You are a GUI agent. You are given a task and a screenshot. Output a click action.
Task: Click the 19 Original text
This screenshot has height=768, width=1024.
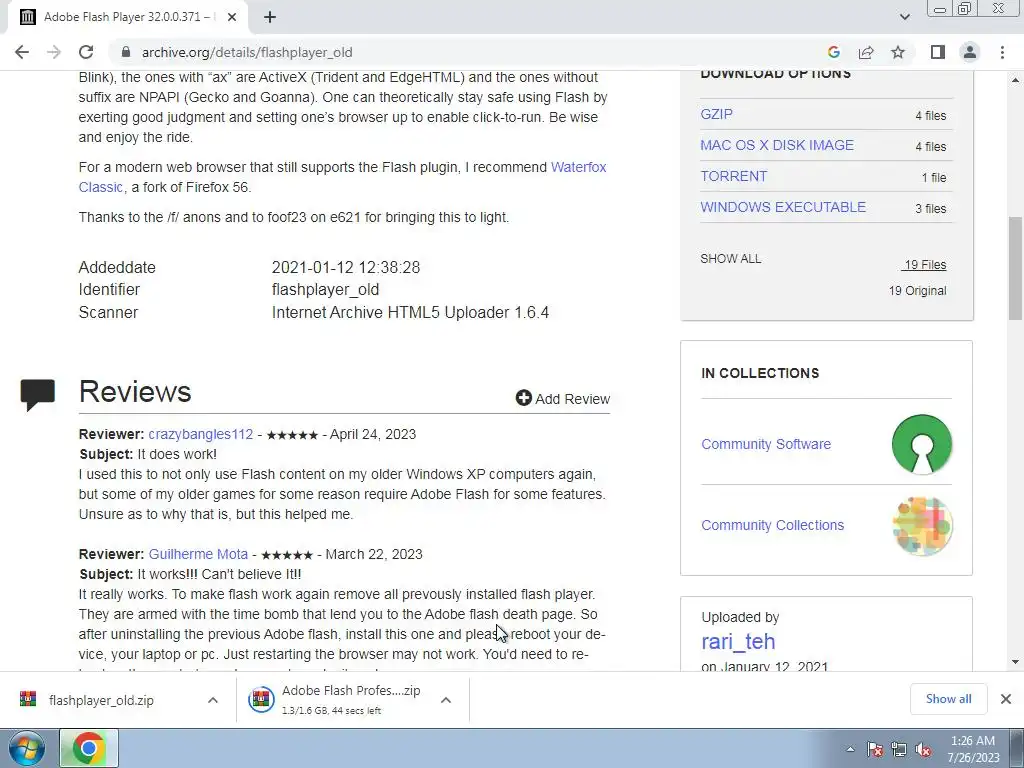tap(917, 291)
